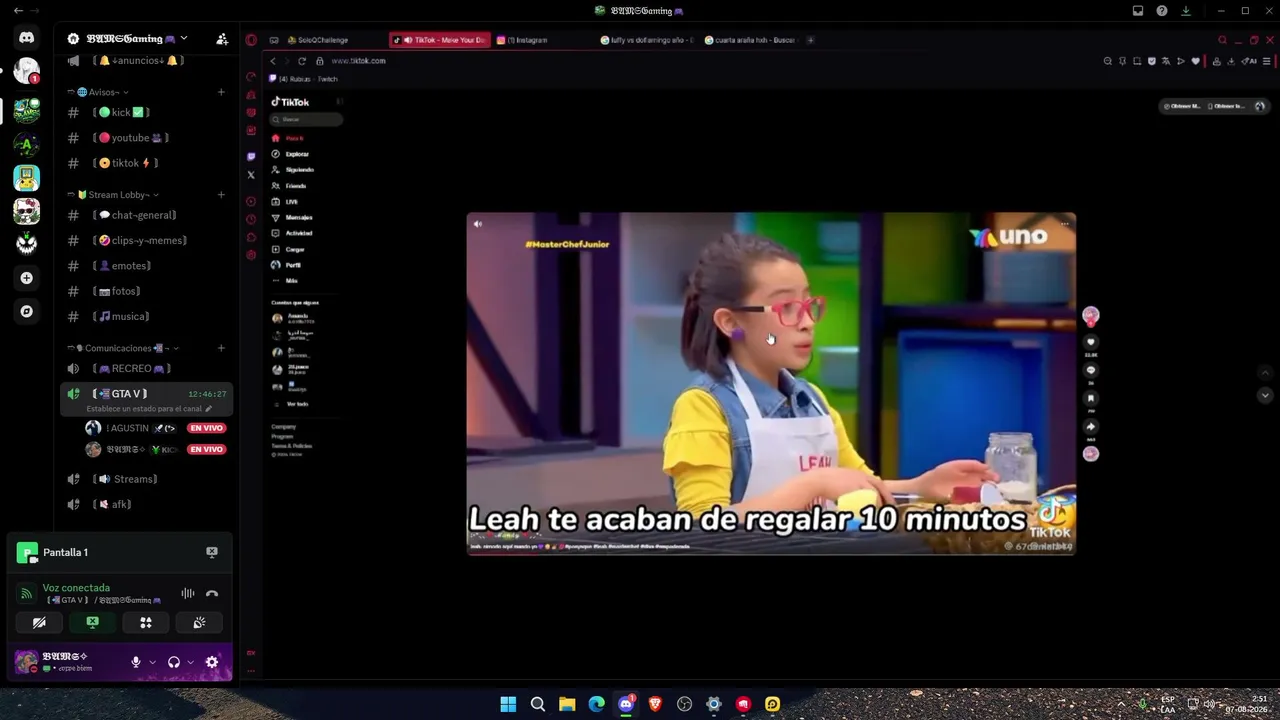Viewport: 1280px width, 720px height.
Task: Open the Discover servers compass icon
Action: (x=27, y=311)
